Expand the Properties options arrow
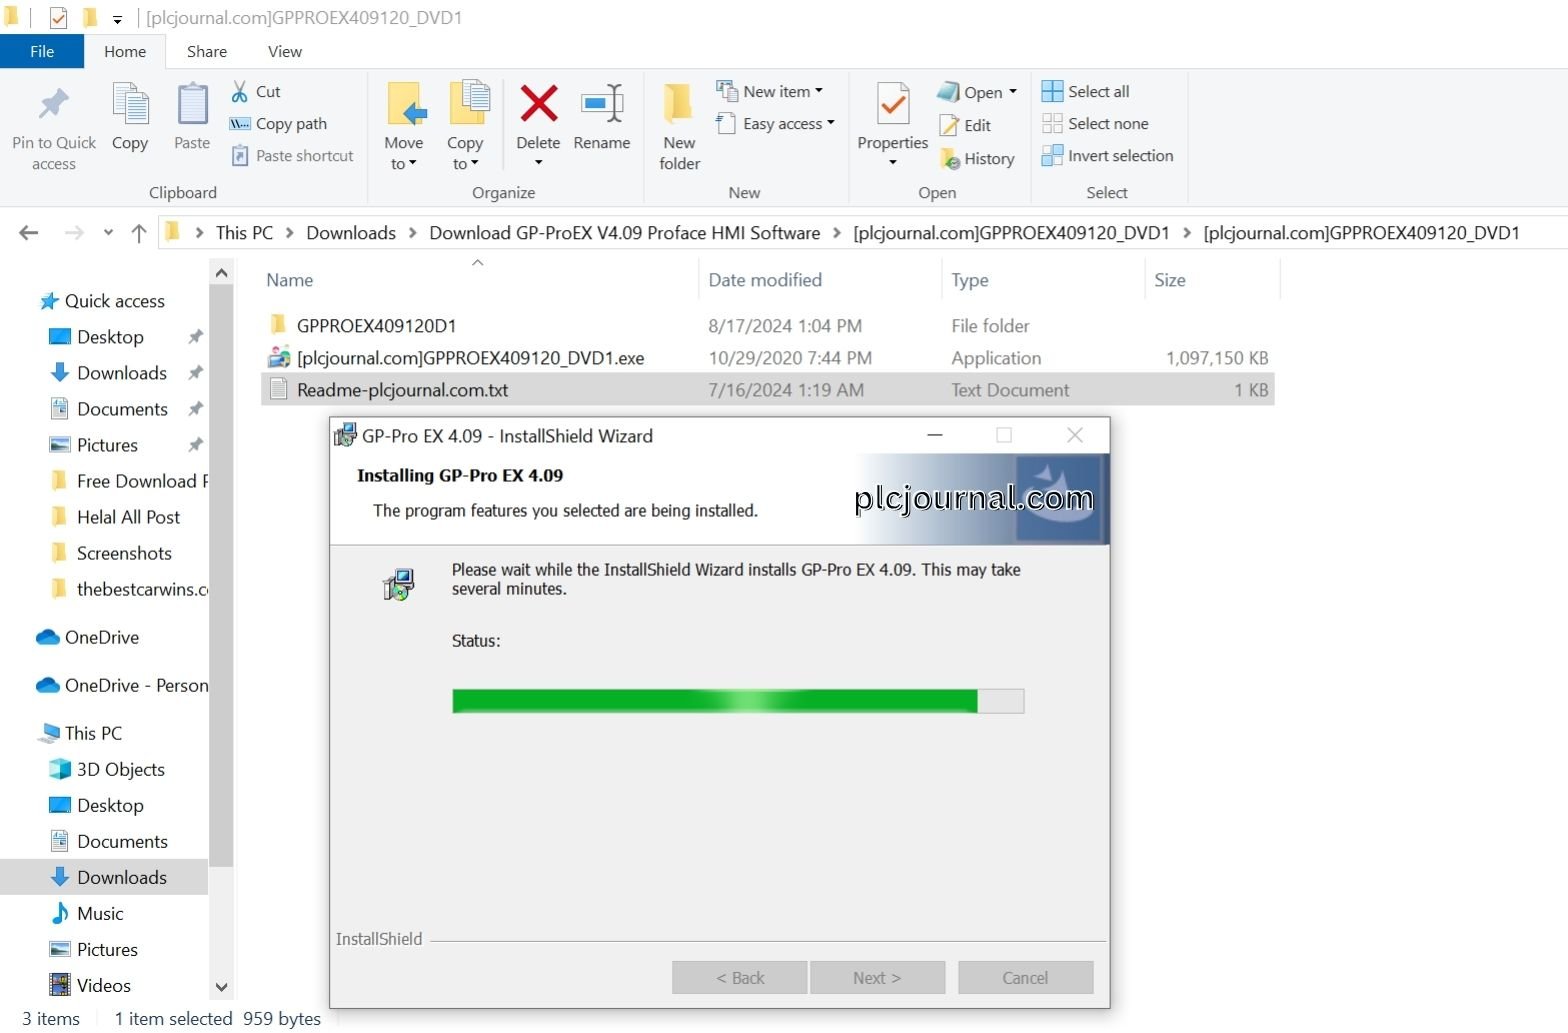 click(x=893, y=163)
